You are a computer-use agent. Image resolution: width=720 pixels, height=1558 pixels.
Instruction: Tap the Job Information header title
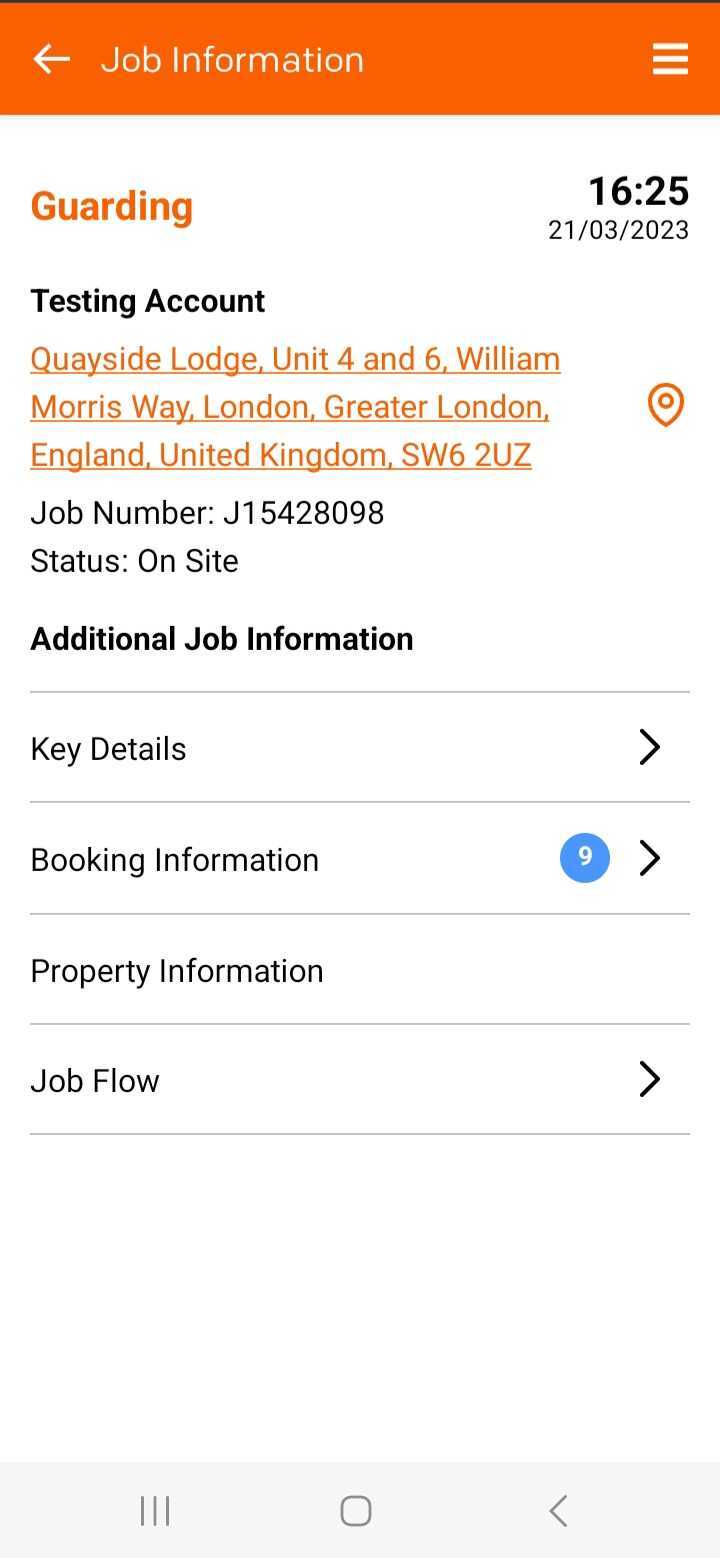(x=232, y=59)
